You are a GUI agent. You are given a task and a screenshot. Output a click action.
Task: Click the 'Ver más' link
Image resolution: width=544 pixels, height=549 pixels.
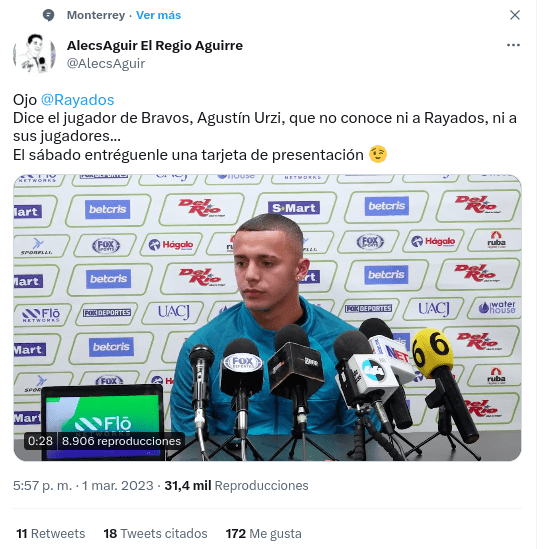[158, 15]
